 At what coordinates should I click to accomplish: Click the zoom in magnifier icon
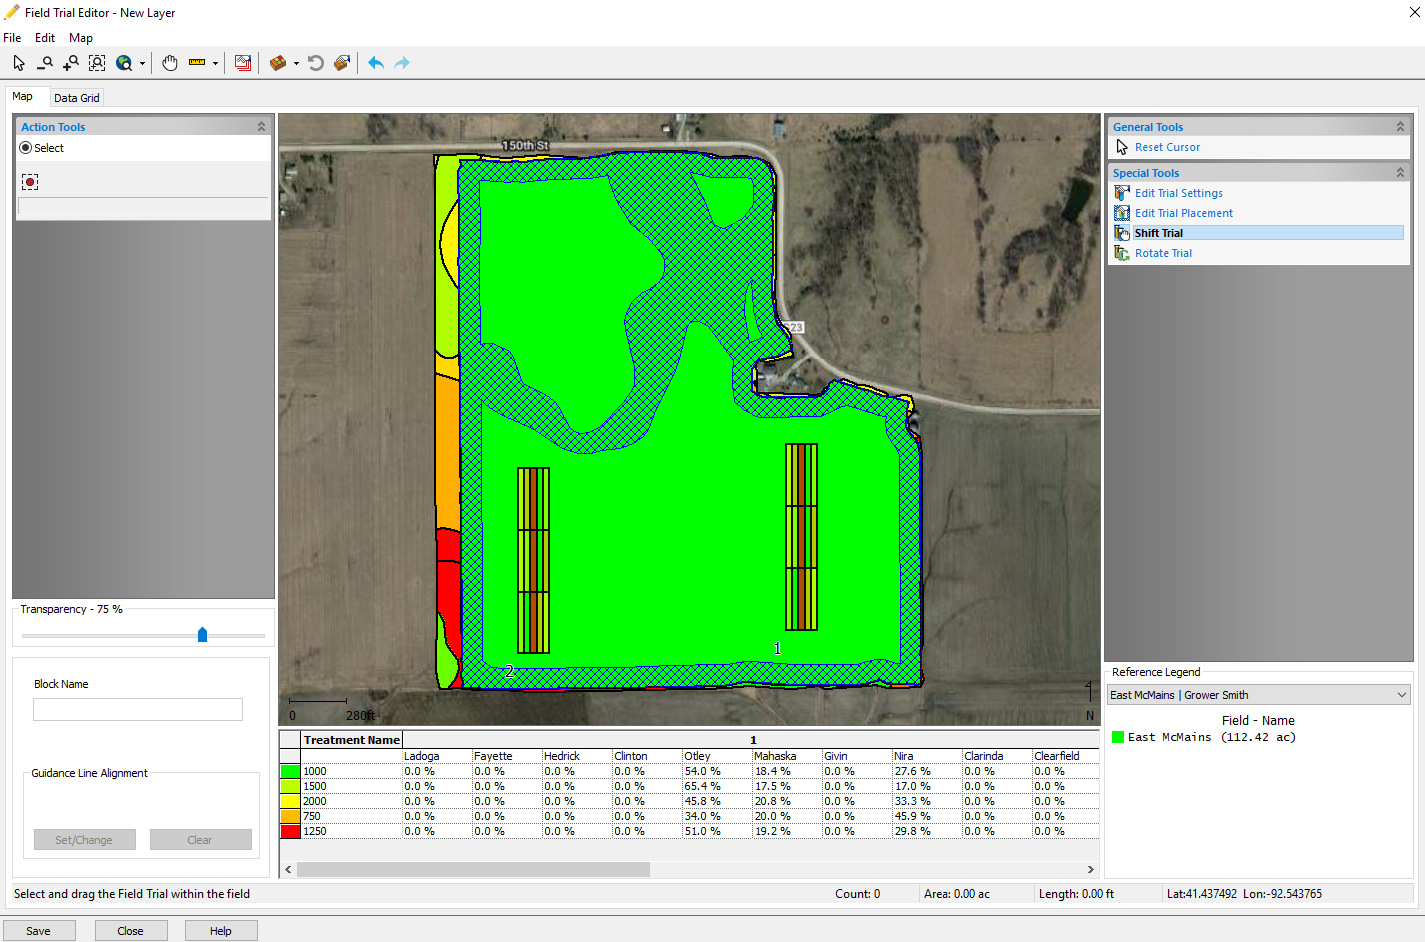70,63
